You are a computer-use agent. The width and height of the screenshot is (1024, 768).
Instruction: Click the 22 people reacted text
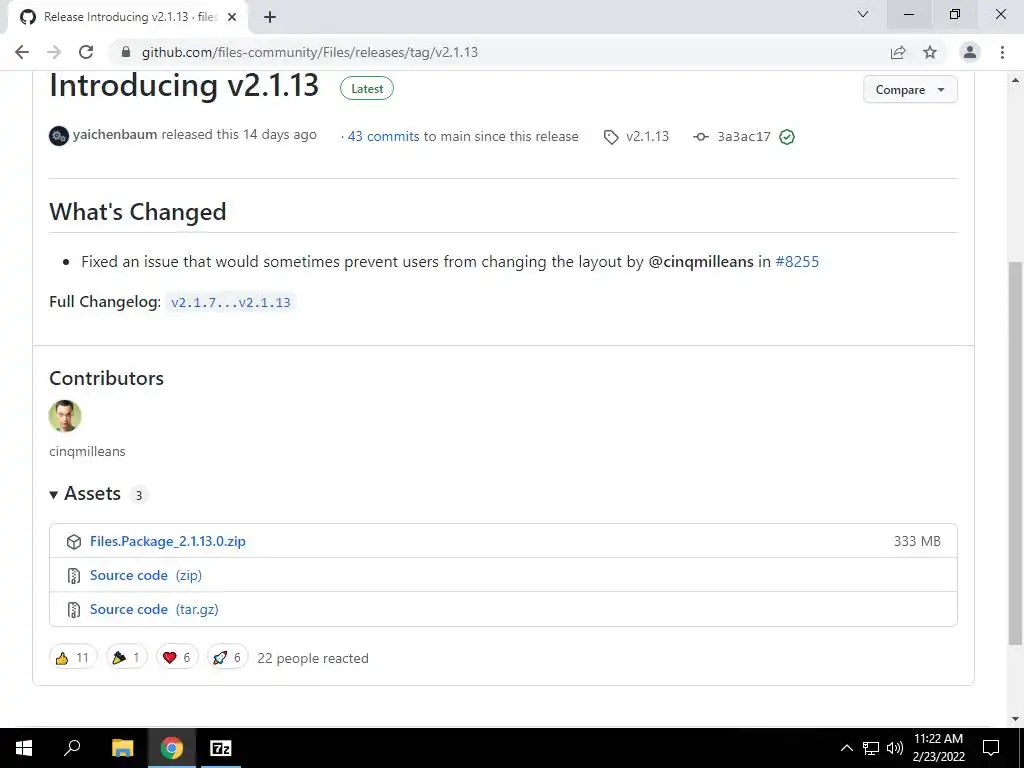313,658
